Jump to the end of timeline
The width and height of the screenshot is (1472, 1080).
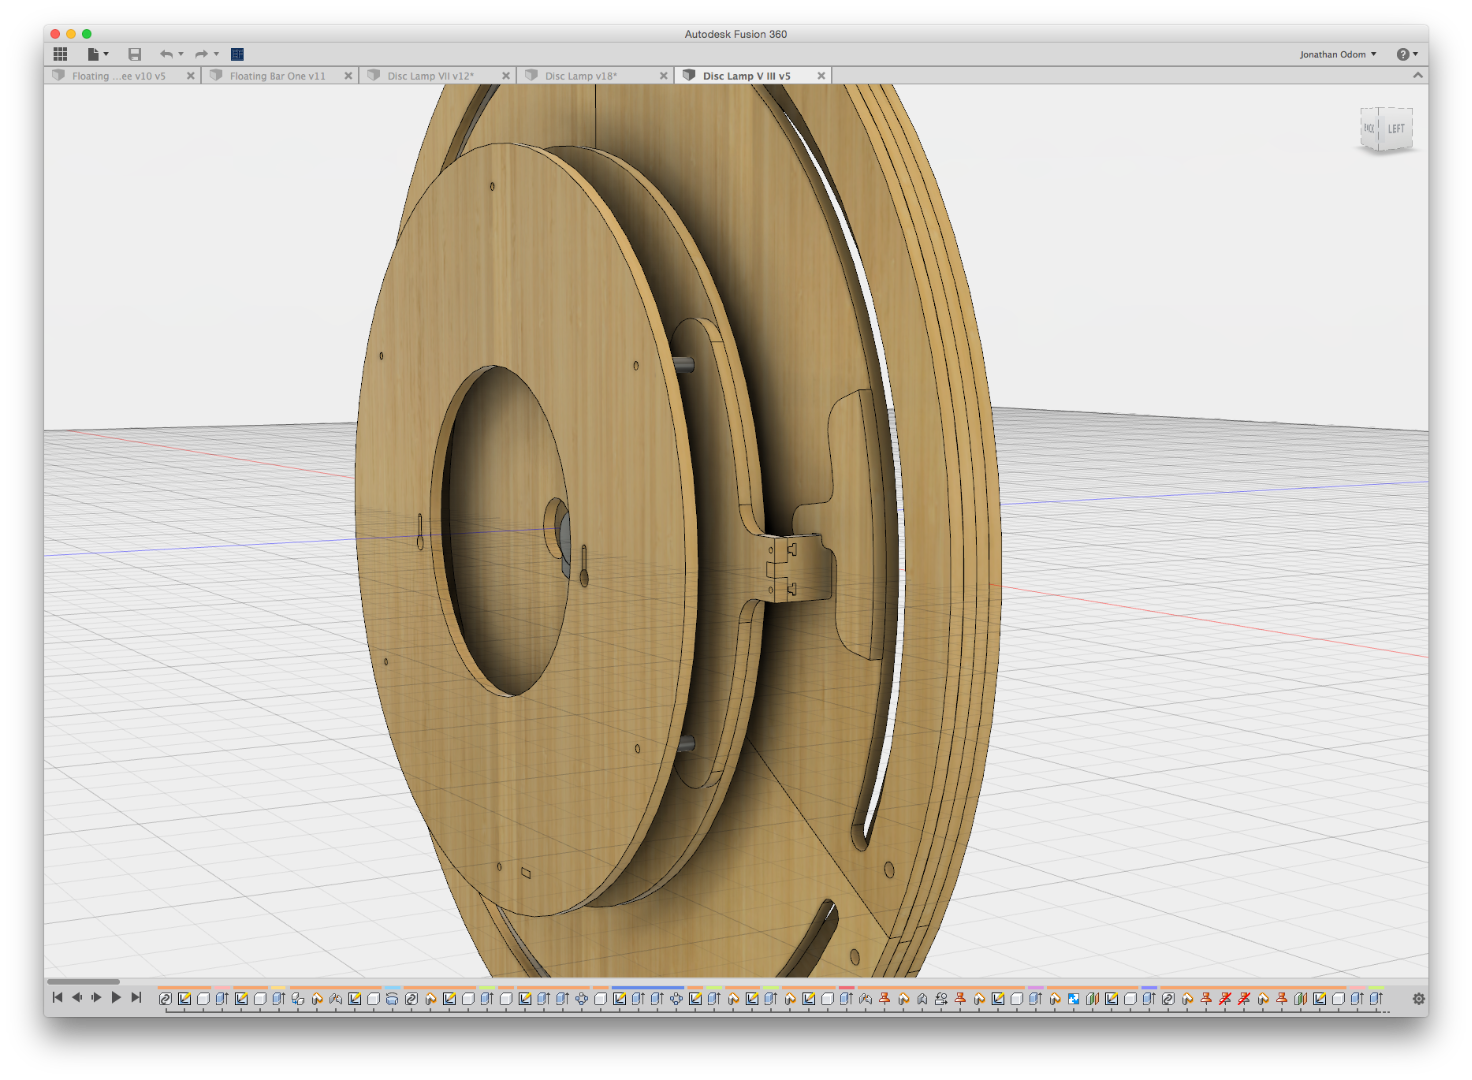click(136, 997)
